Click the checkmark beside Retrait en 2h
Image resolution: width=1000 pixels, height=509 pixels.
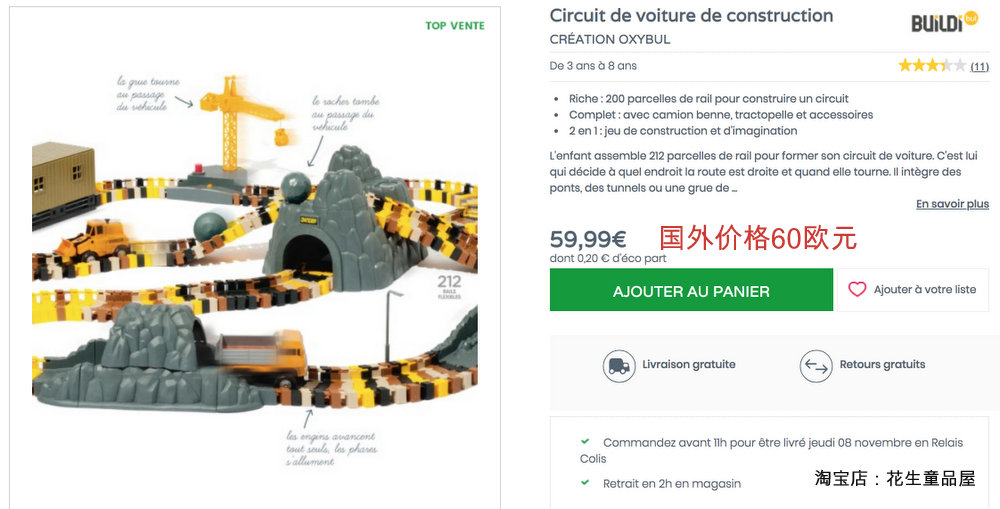point(585,483)
